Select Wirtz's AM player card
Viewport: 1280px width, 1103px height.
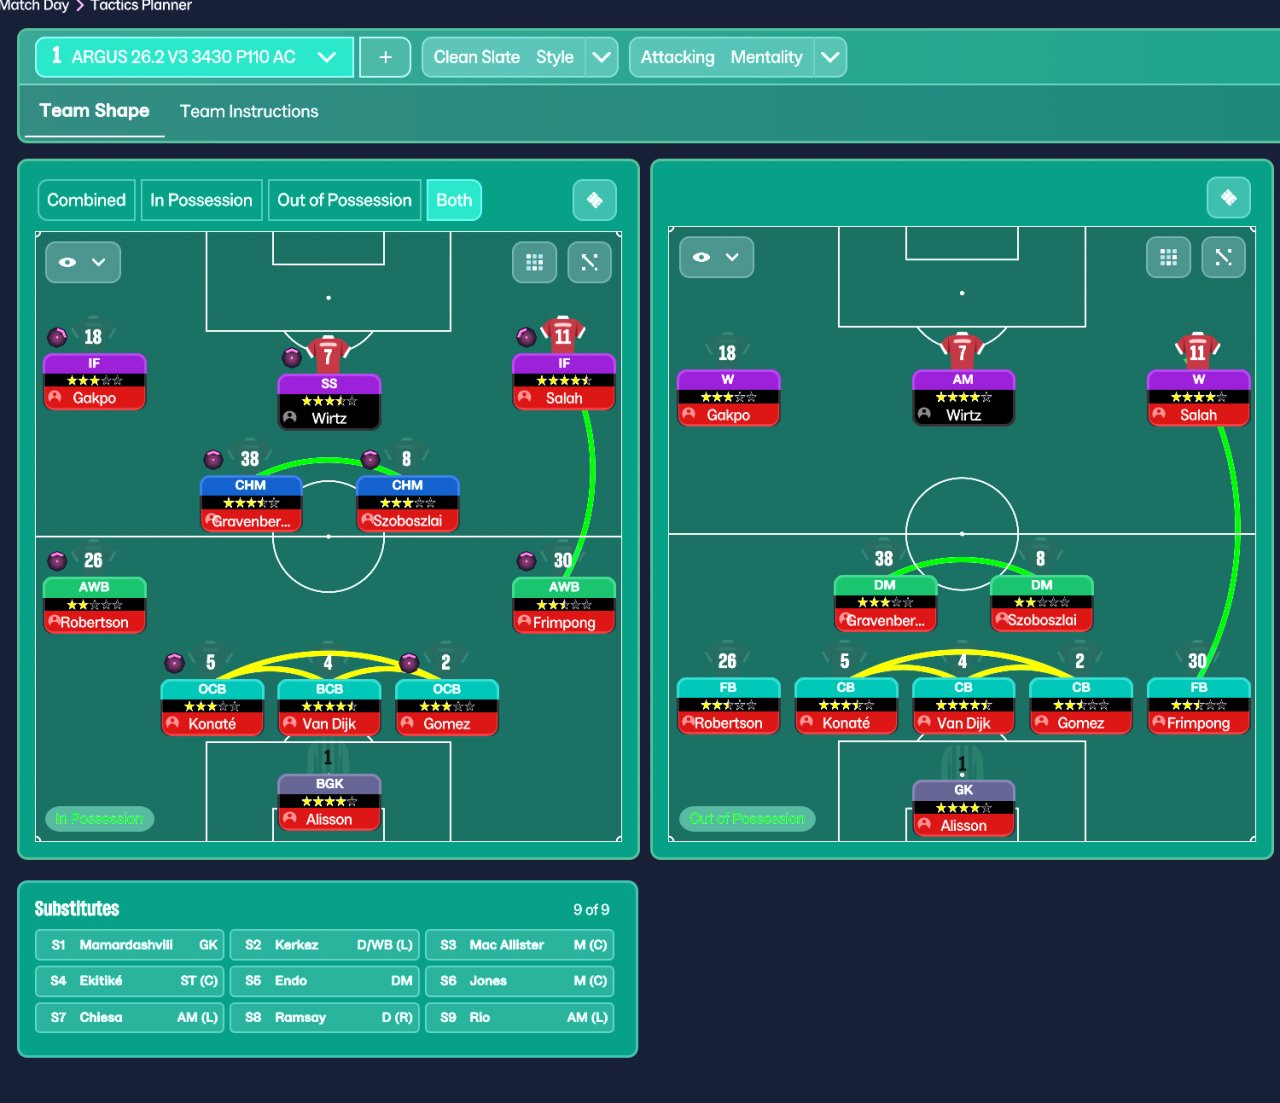[x=964, y=398]
